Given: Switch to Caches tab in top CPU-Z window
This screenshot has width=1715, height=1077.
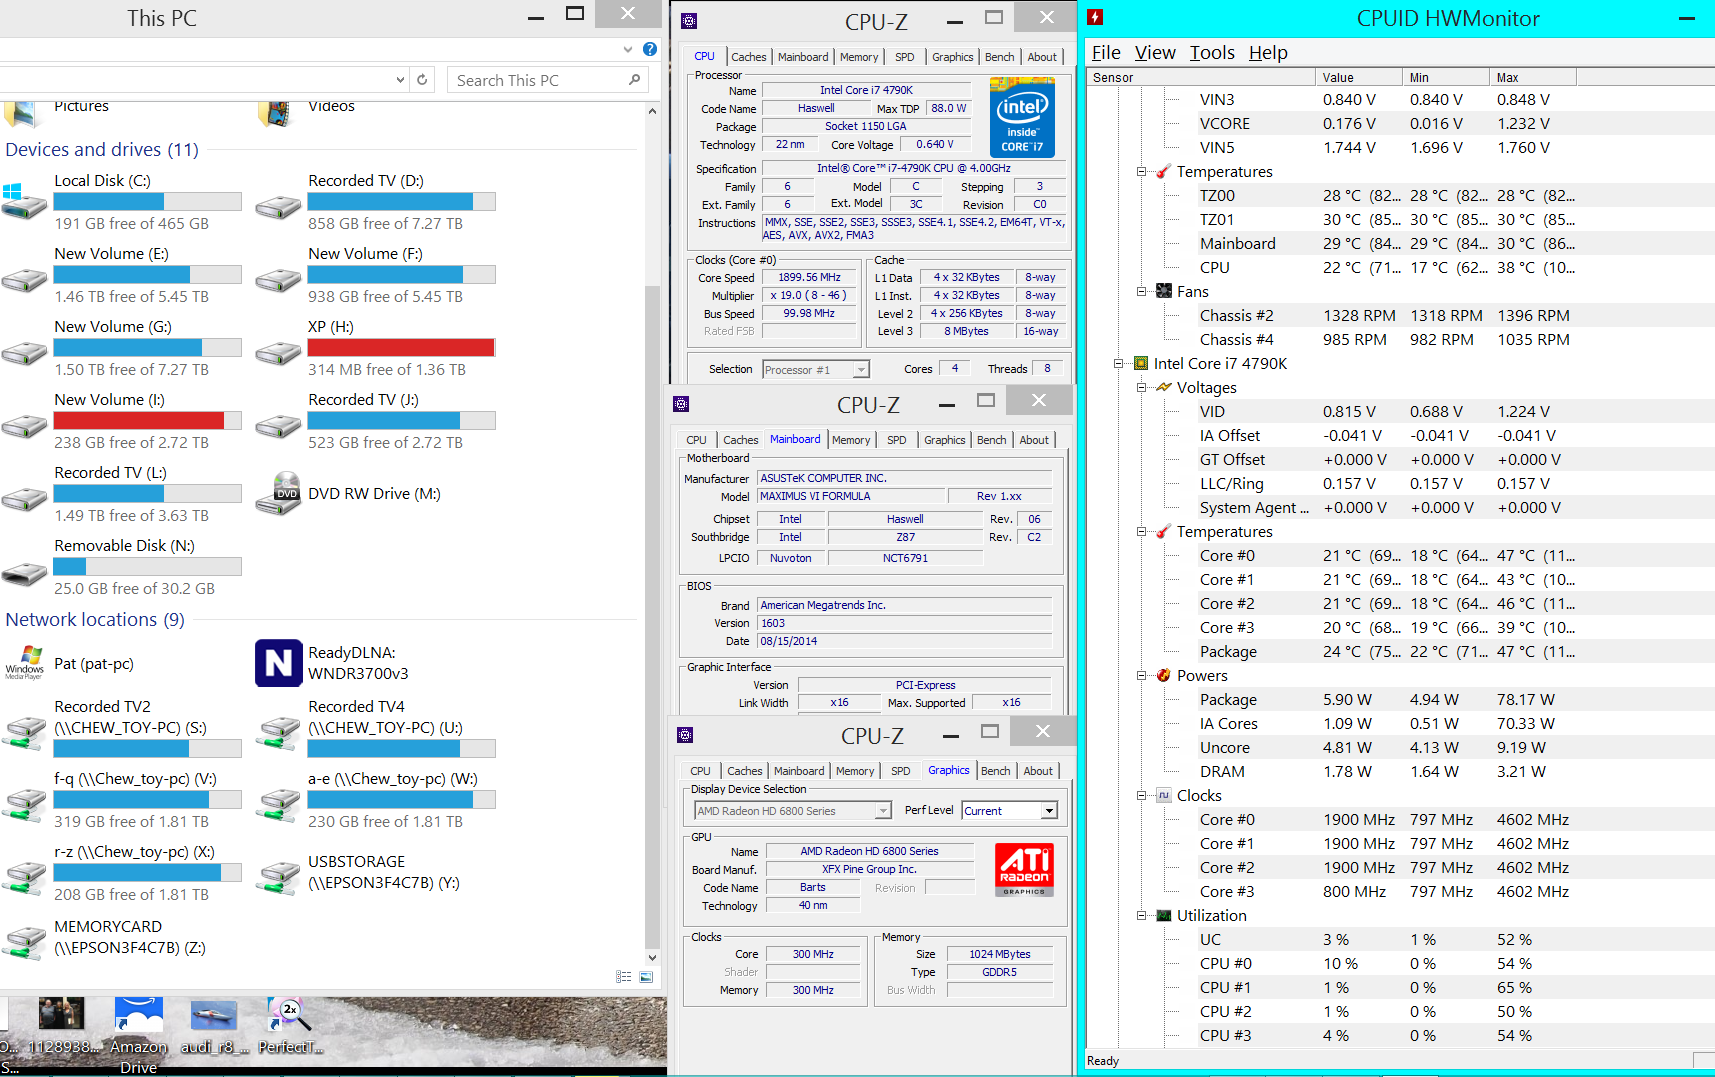Looking at the screenshot, I should [748, 57].
